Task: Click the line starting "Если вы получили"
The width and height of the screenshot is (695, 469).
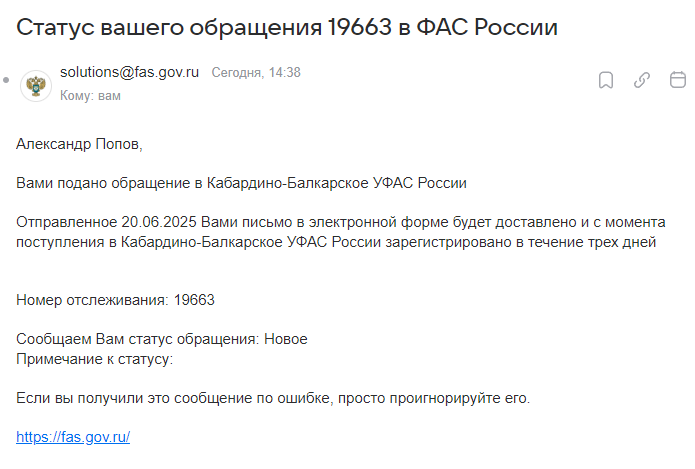Action: [x=273, y=398]
